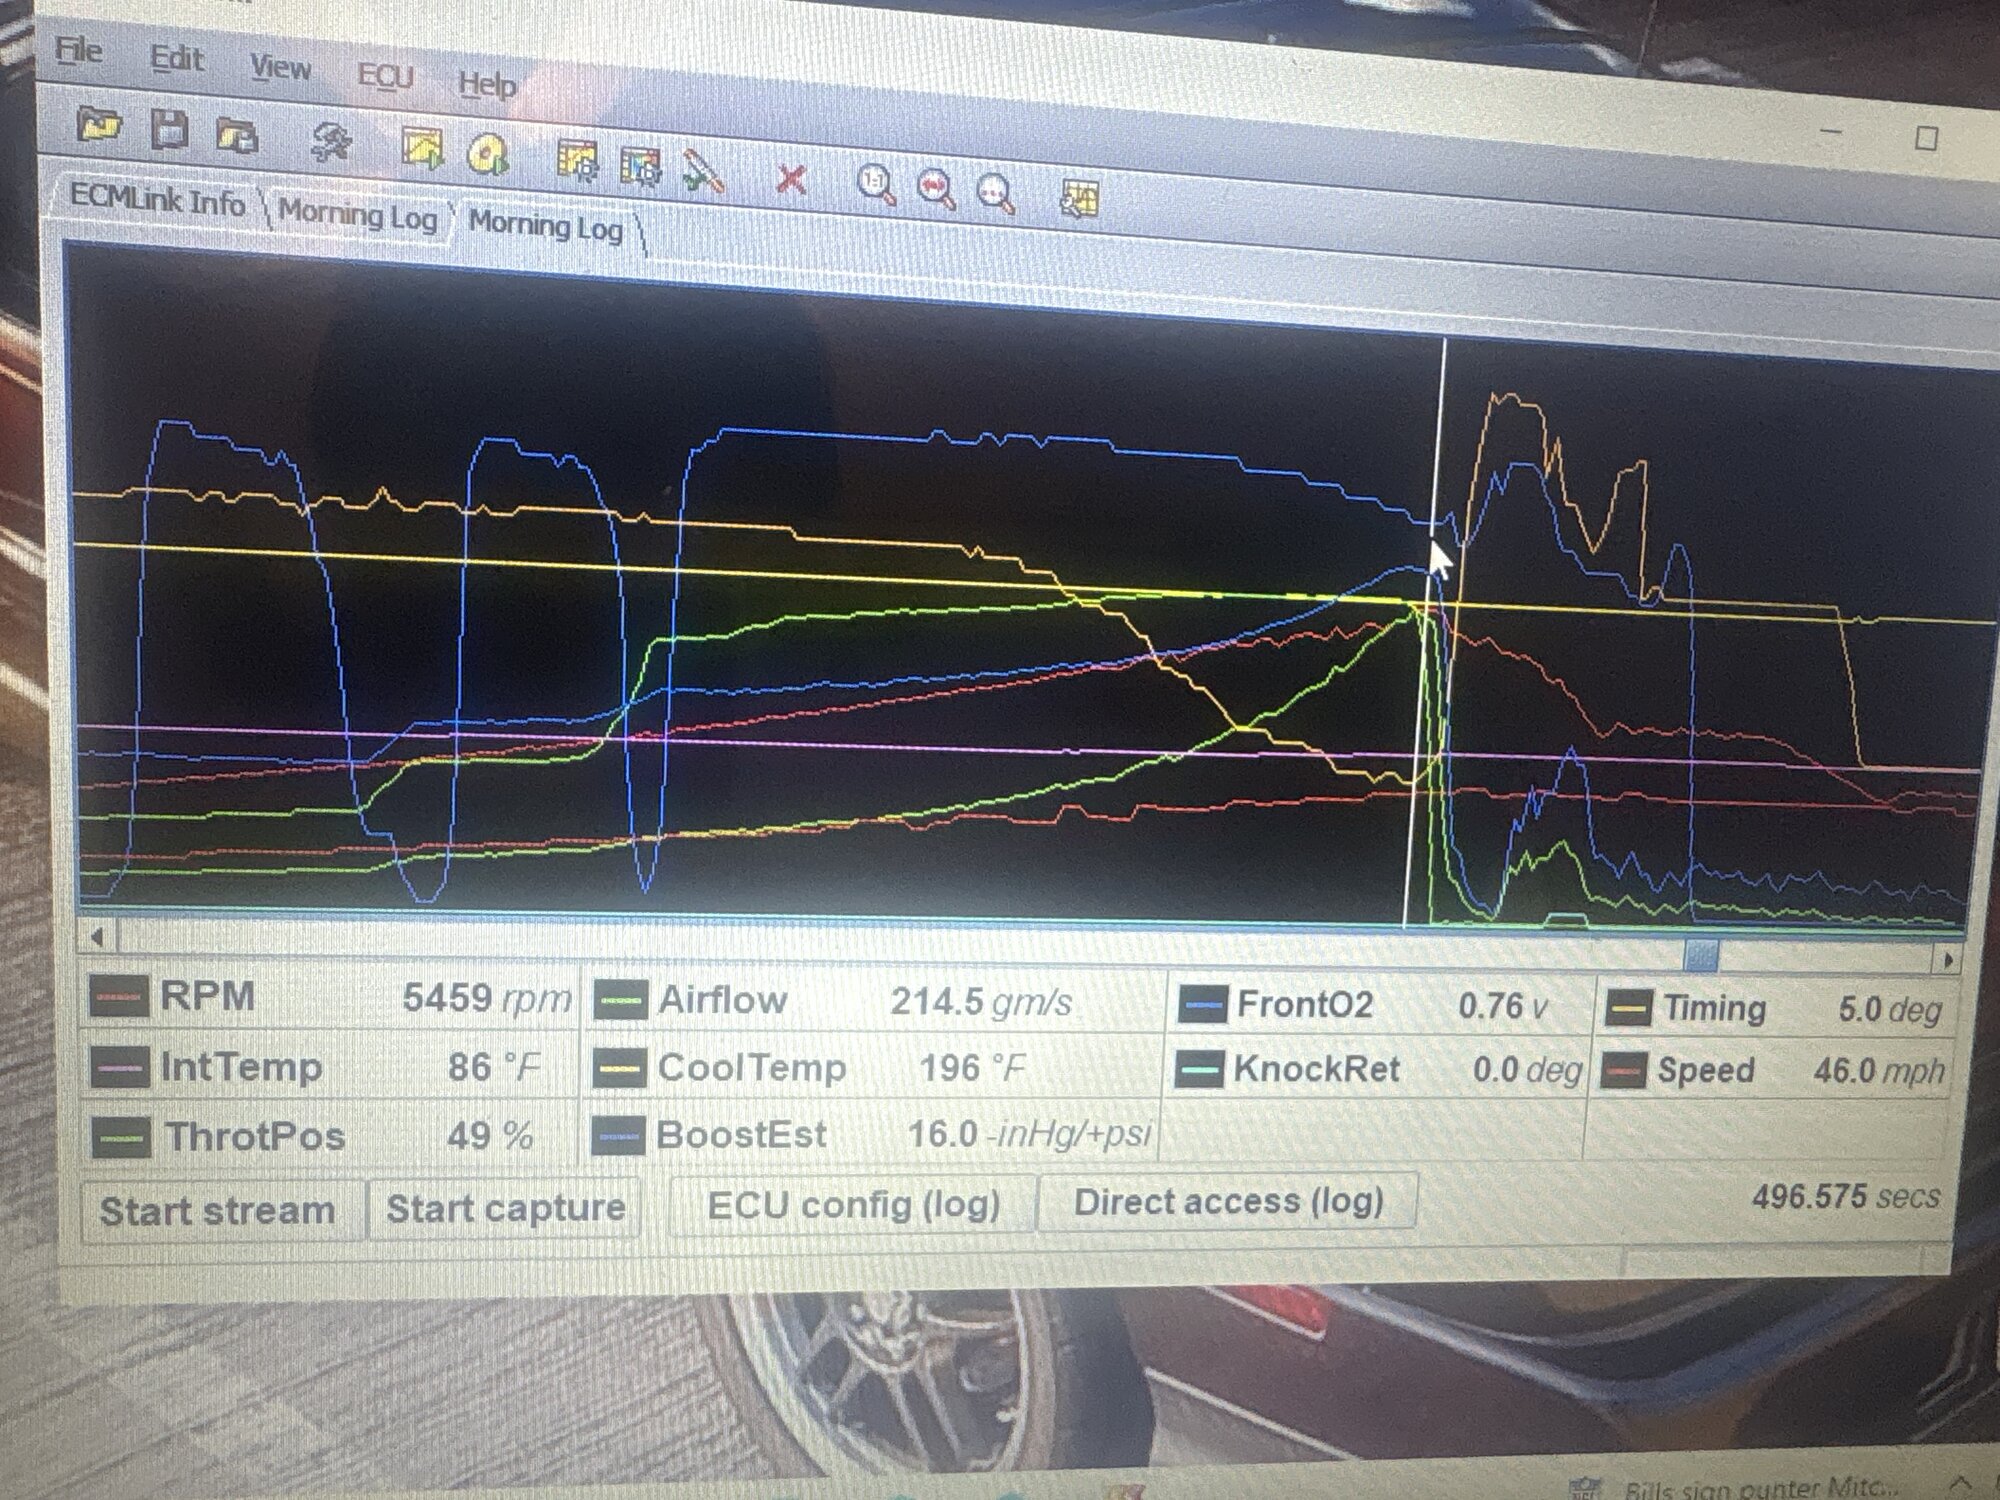Click the graph scrollbar left arrow

pyautogui.click(x=98, y=938)
